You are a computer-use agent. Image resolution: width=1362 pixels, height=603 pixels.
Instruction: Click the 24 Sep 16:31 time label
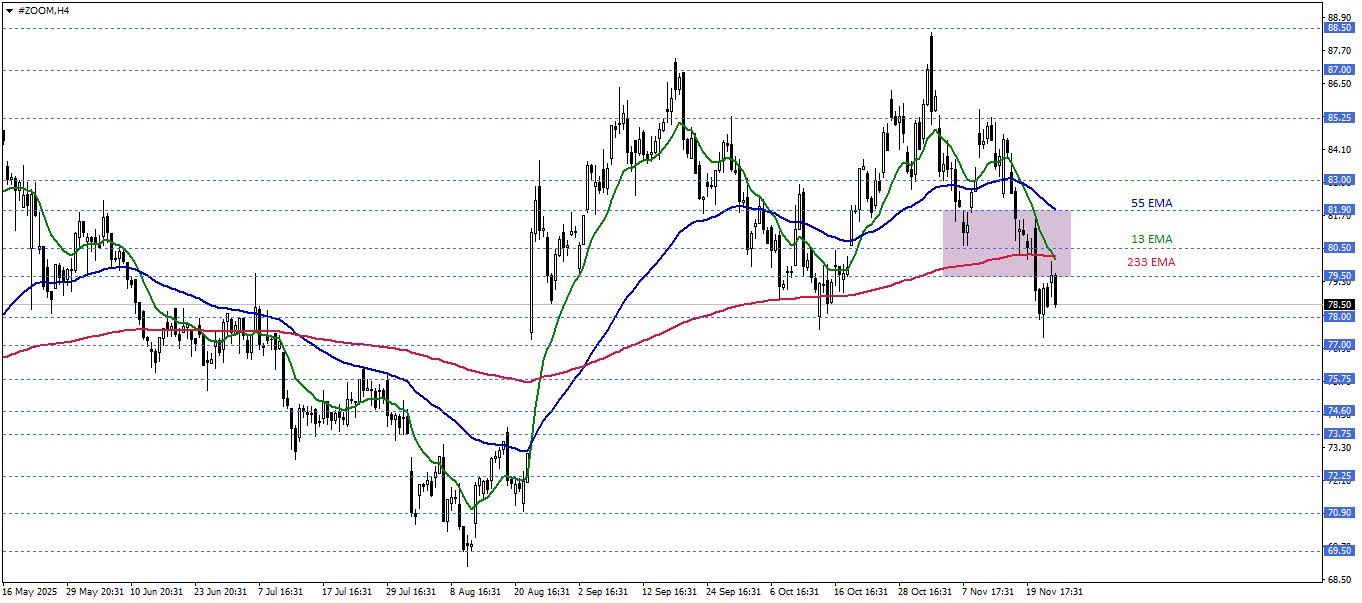733,592
